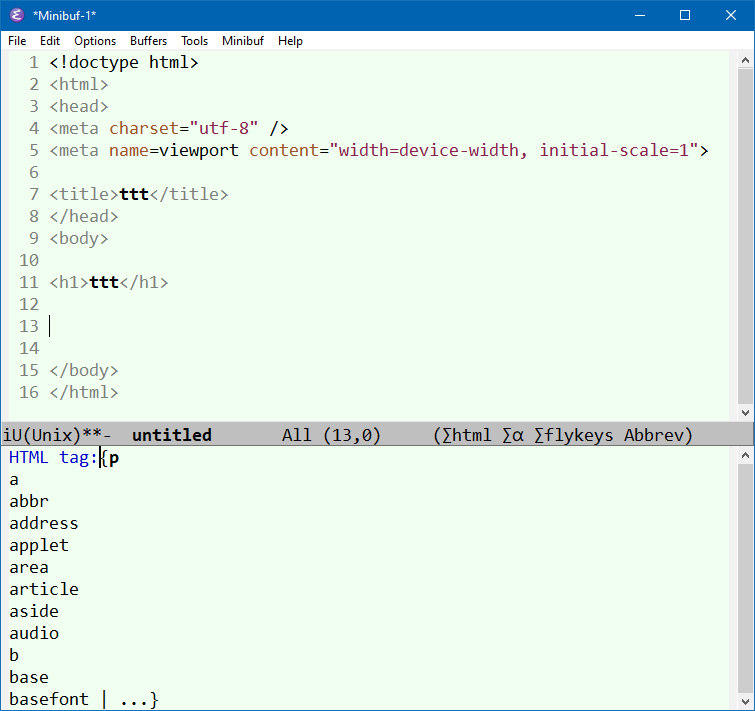Click line number 13 in the margin
Screen dimensions: 755x711
tap(29, 326)
